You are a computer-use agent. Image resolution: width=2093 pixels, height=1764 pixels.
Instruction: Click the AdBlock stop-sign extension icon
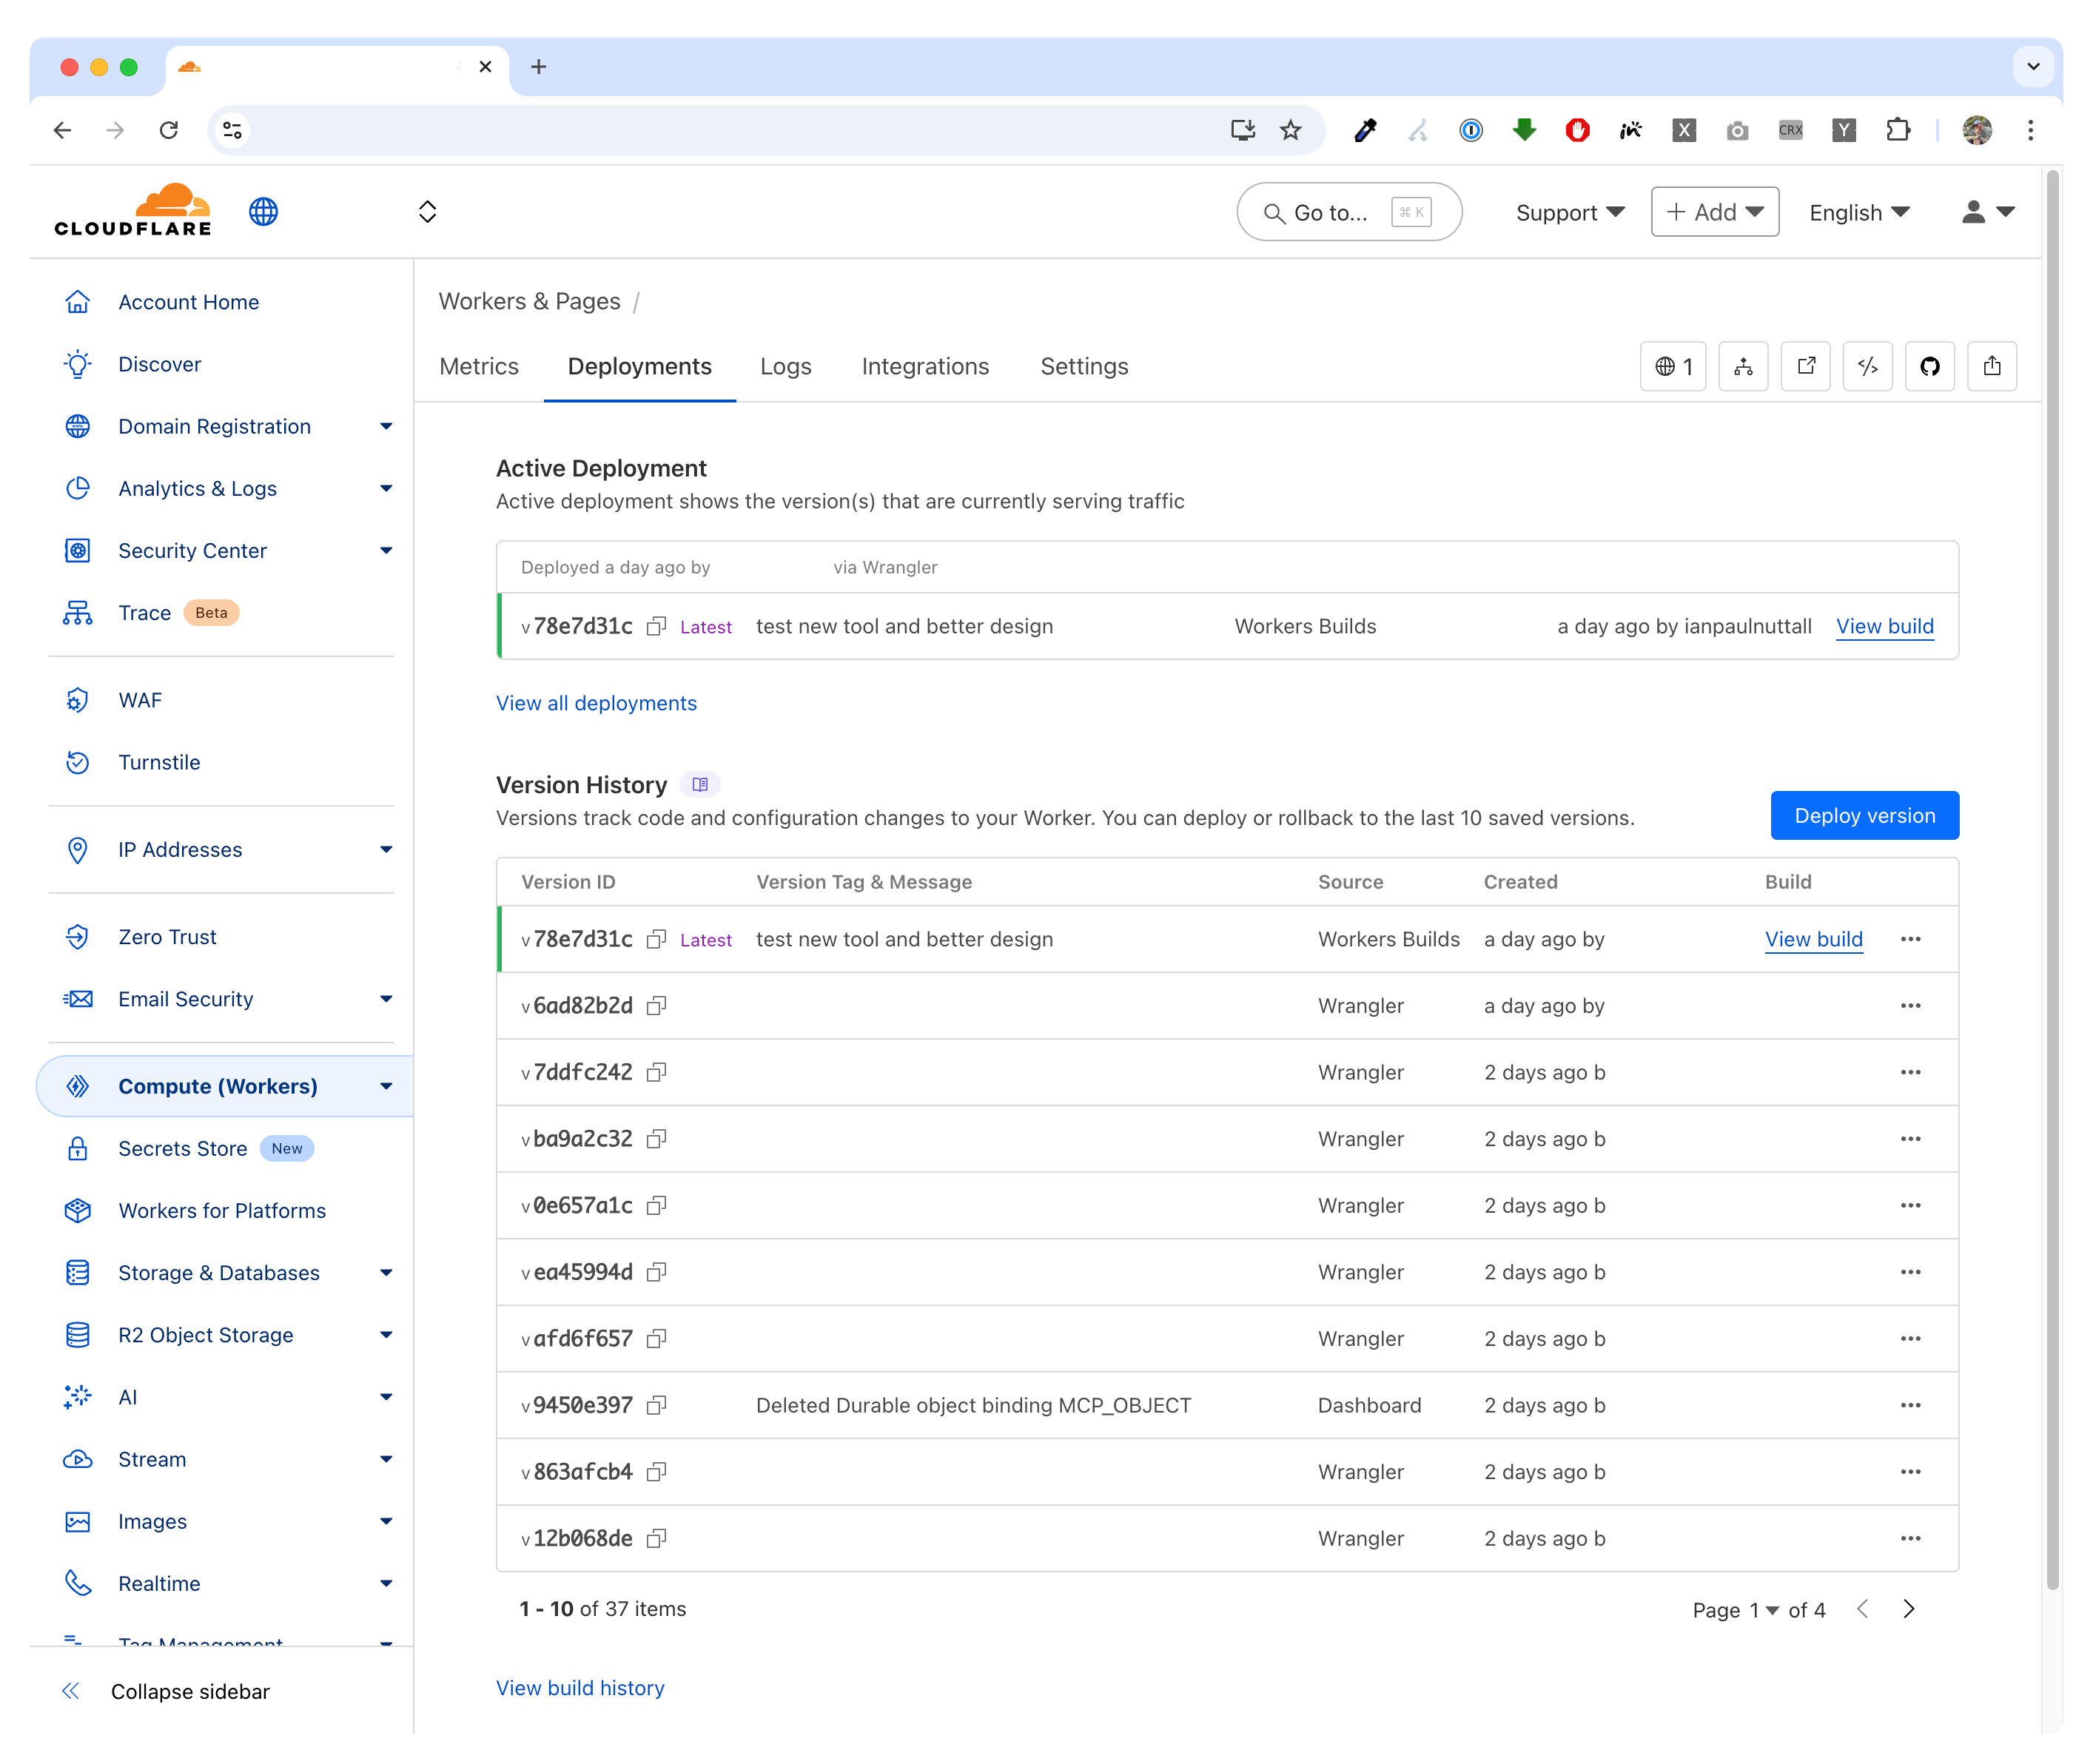tap(1577, 130)
